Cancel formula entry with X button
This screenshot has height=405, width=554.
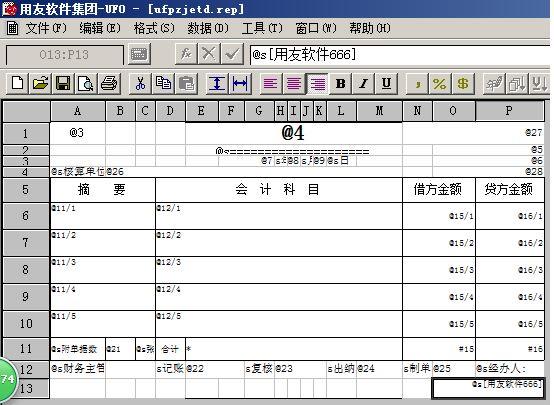click(x=209, y=54)
